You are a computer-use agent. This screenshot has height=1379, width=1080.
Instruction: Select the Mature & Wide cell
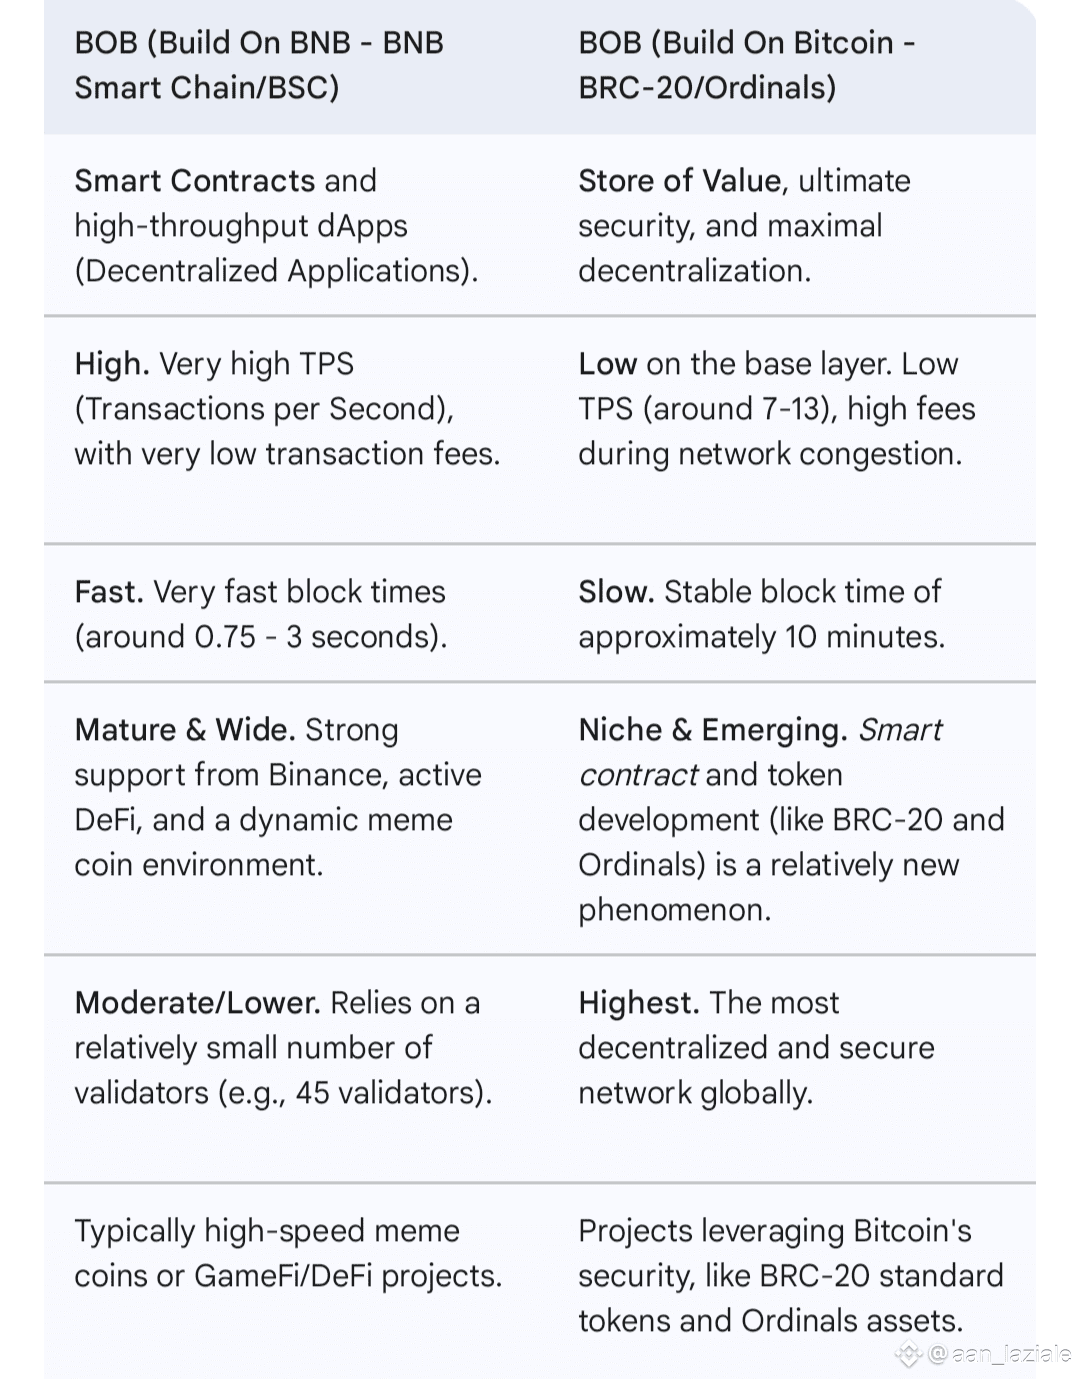(277, 796)
